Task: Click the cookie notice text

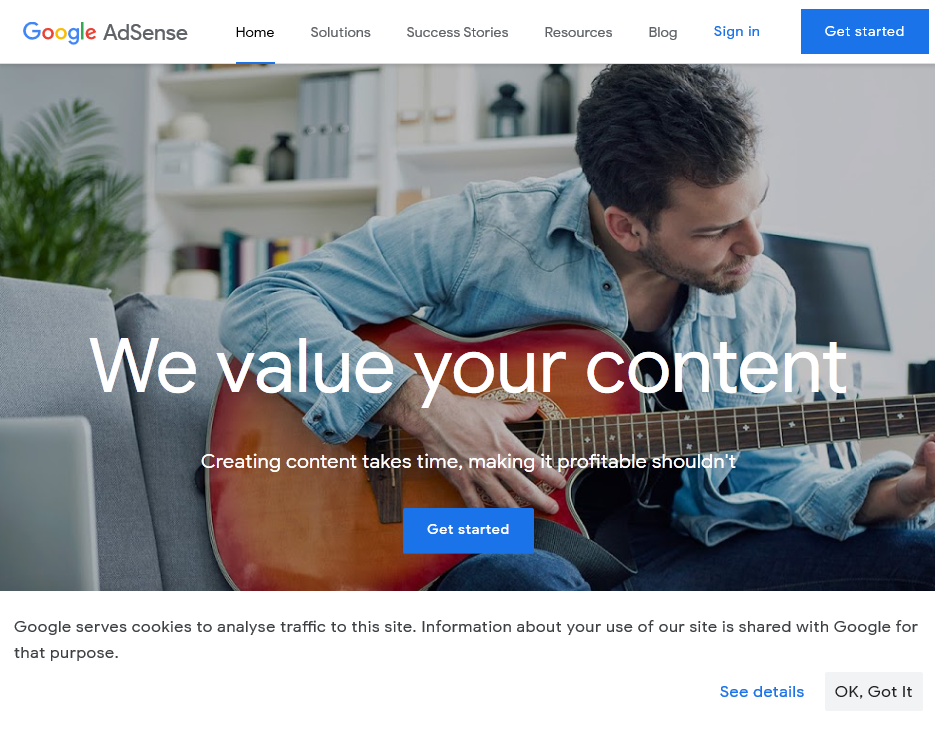Action: tap(465, 639)
